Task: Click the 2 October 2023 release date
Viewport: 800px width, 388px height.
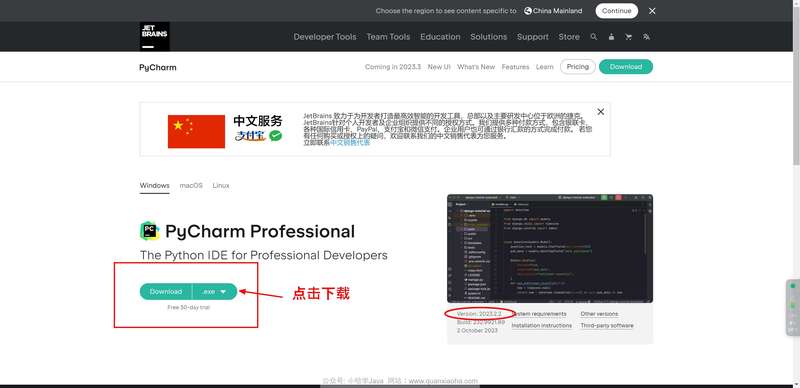Action: click(477, 330)
